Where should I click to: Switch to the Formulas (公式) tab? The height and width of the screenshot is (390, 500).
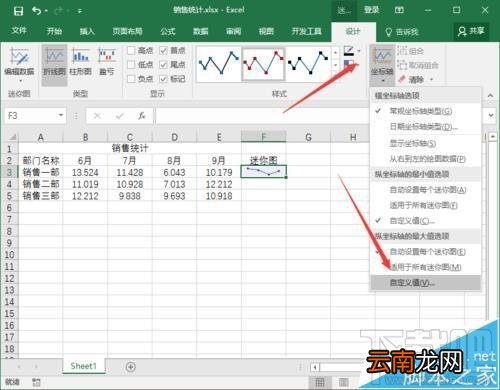point(168,31)
